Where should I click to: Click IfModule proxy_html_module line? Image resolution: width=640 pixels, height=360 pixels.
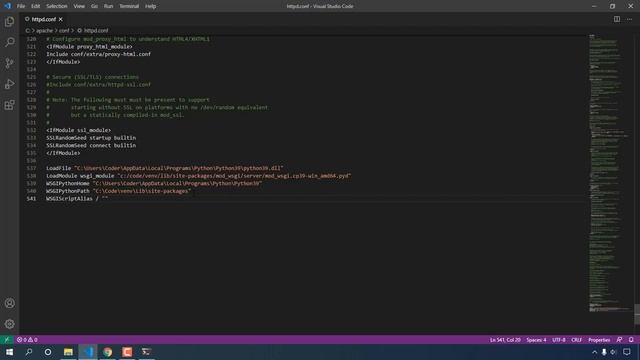click(x=89, y=47)
